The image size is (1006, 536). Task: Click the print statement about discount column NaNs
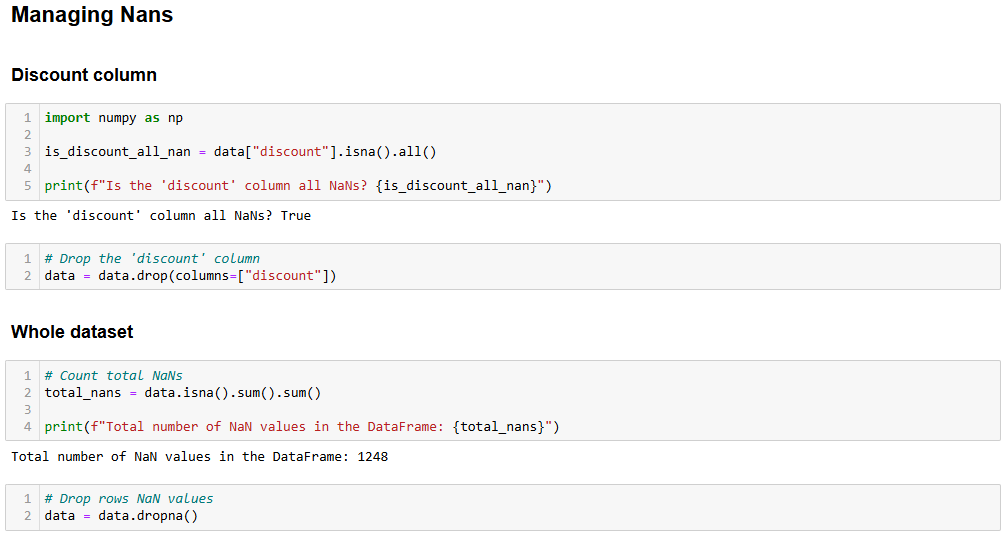[x=298, y=186]
